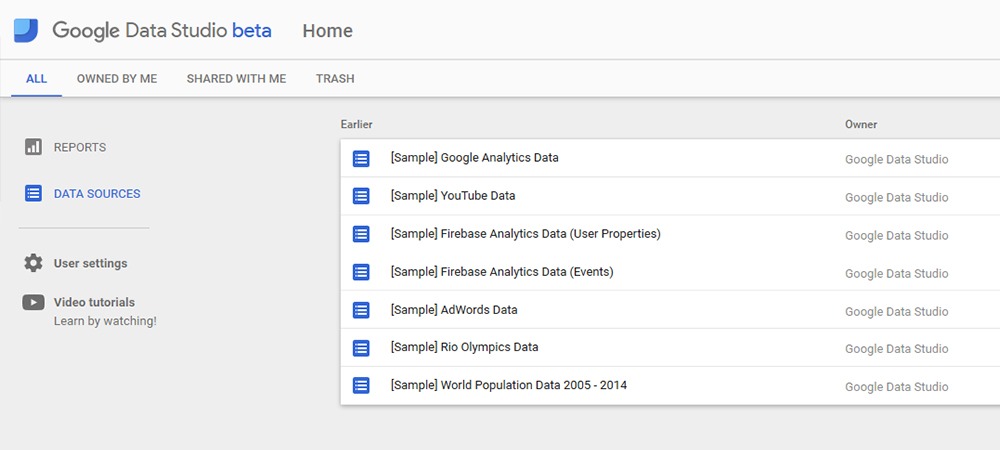Open [Sample] YouTube Data source

453,196
